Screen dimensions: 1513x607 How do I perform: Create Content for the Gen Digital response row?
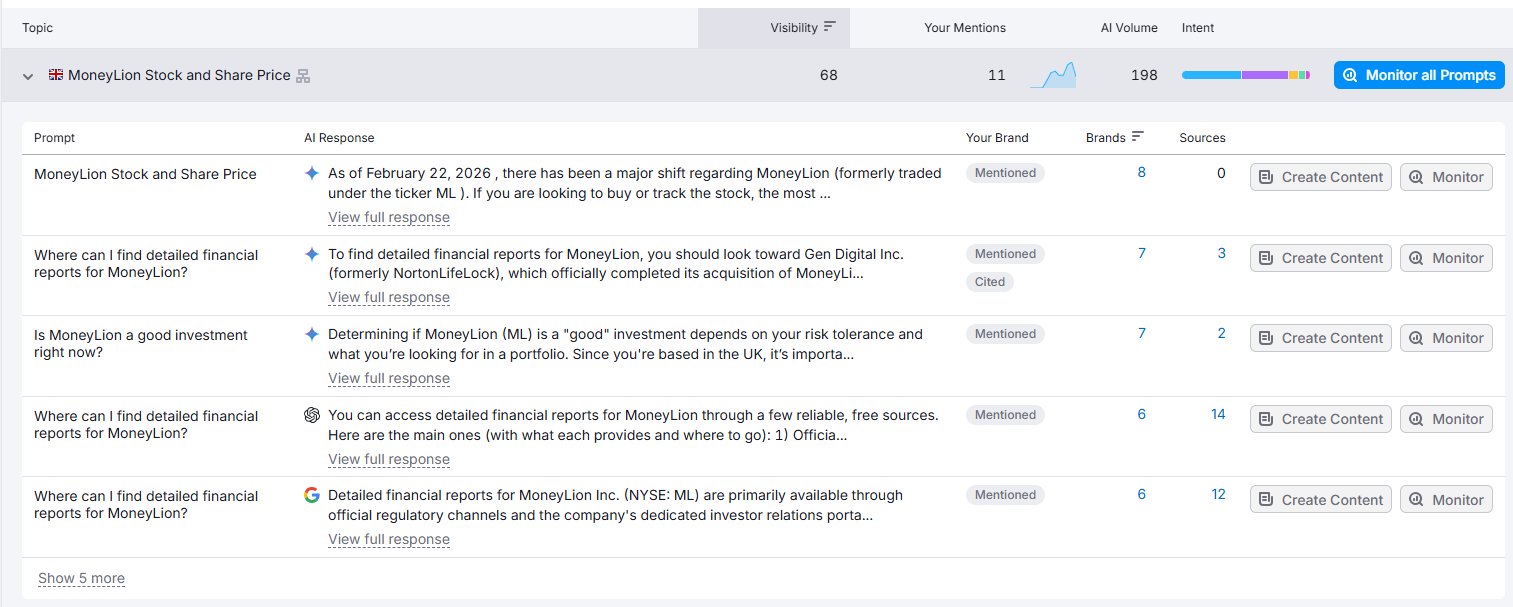point(1321,258)
